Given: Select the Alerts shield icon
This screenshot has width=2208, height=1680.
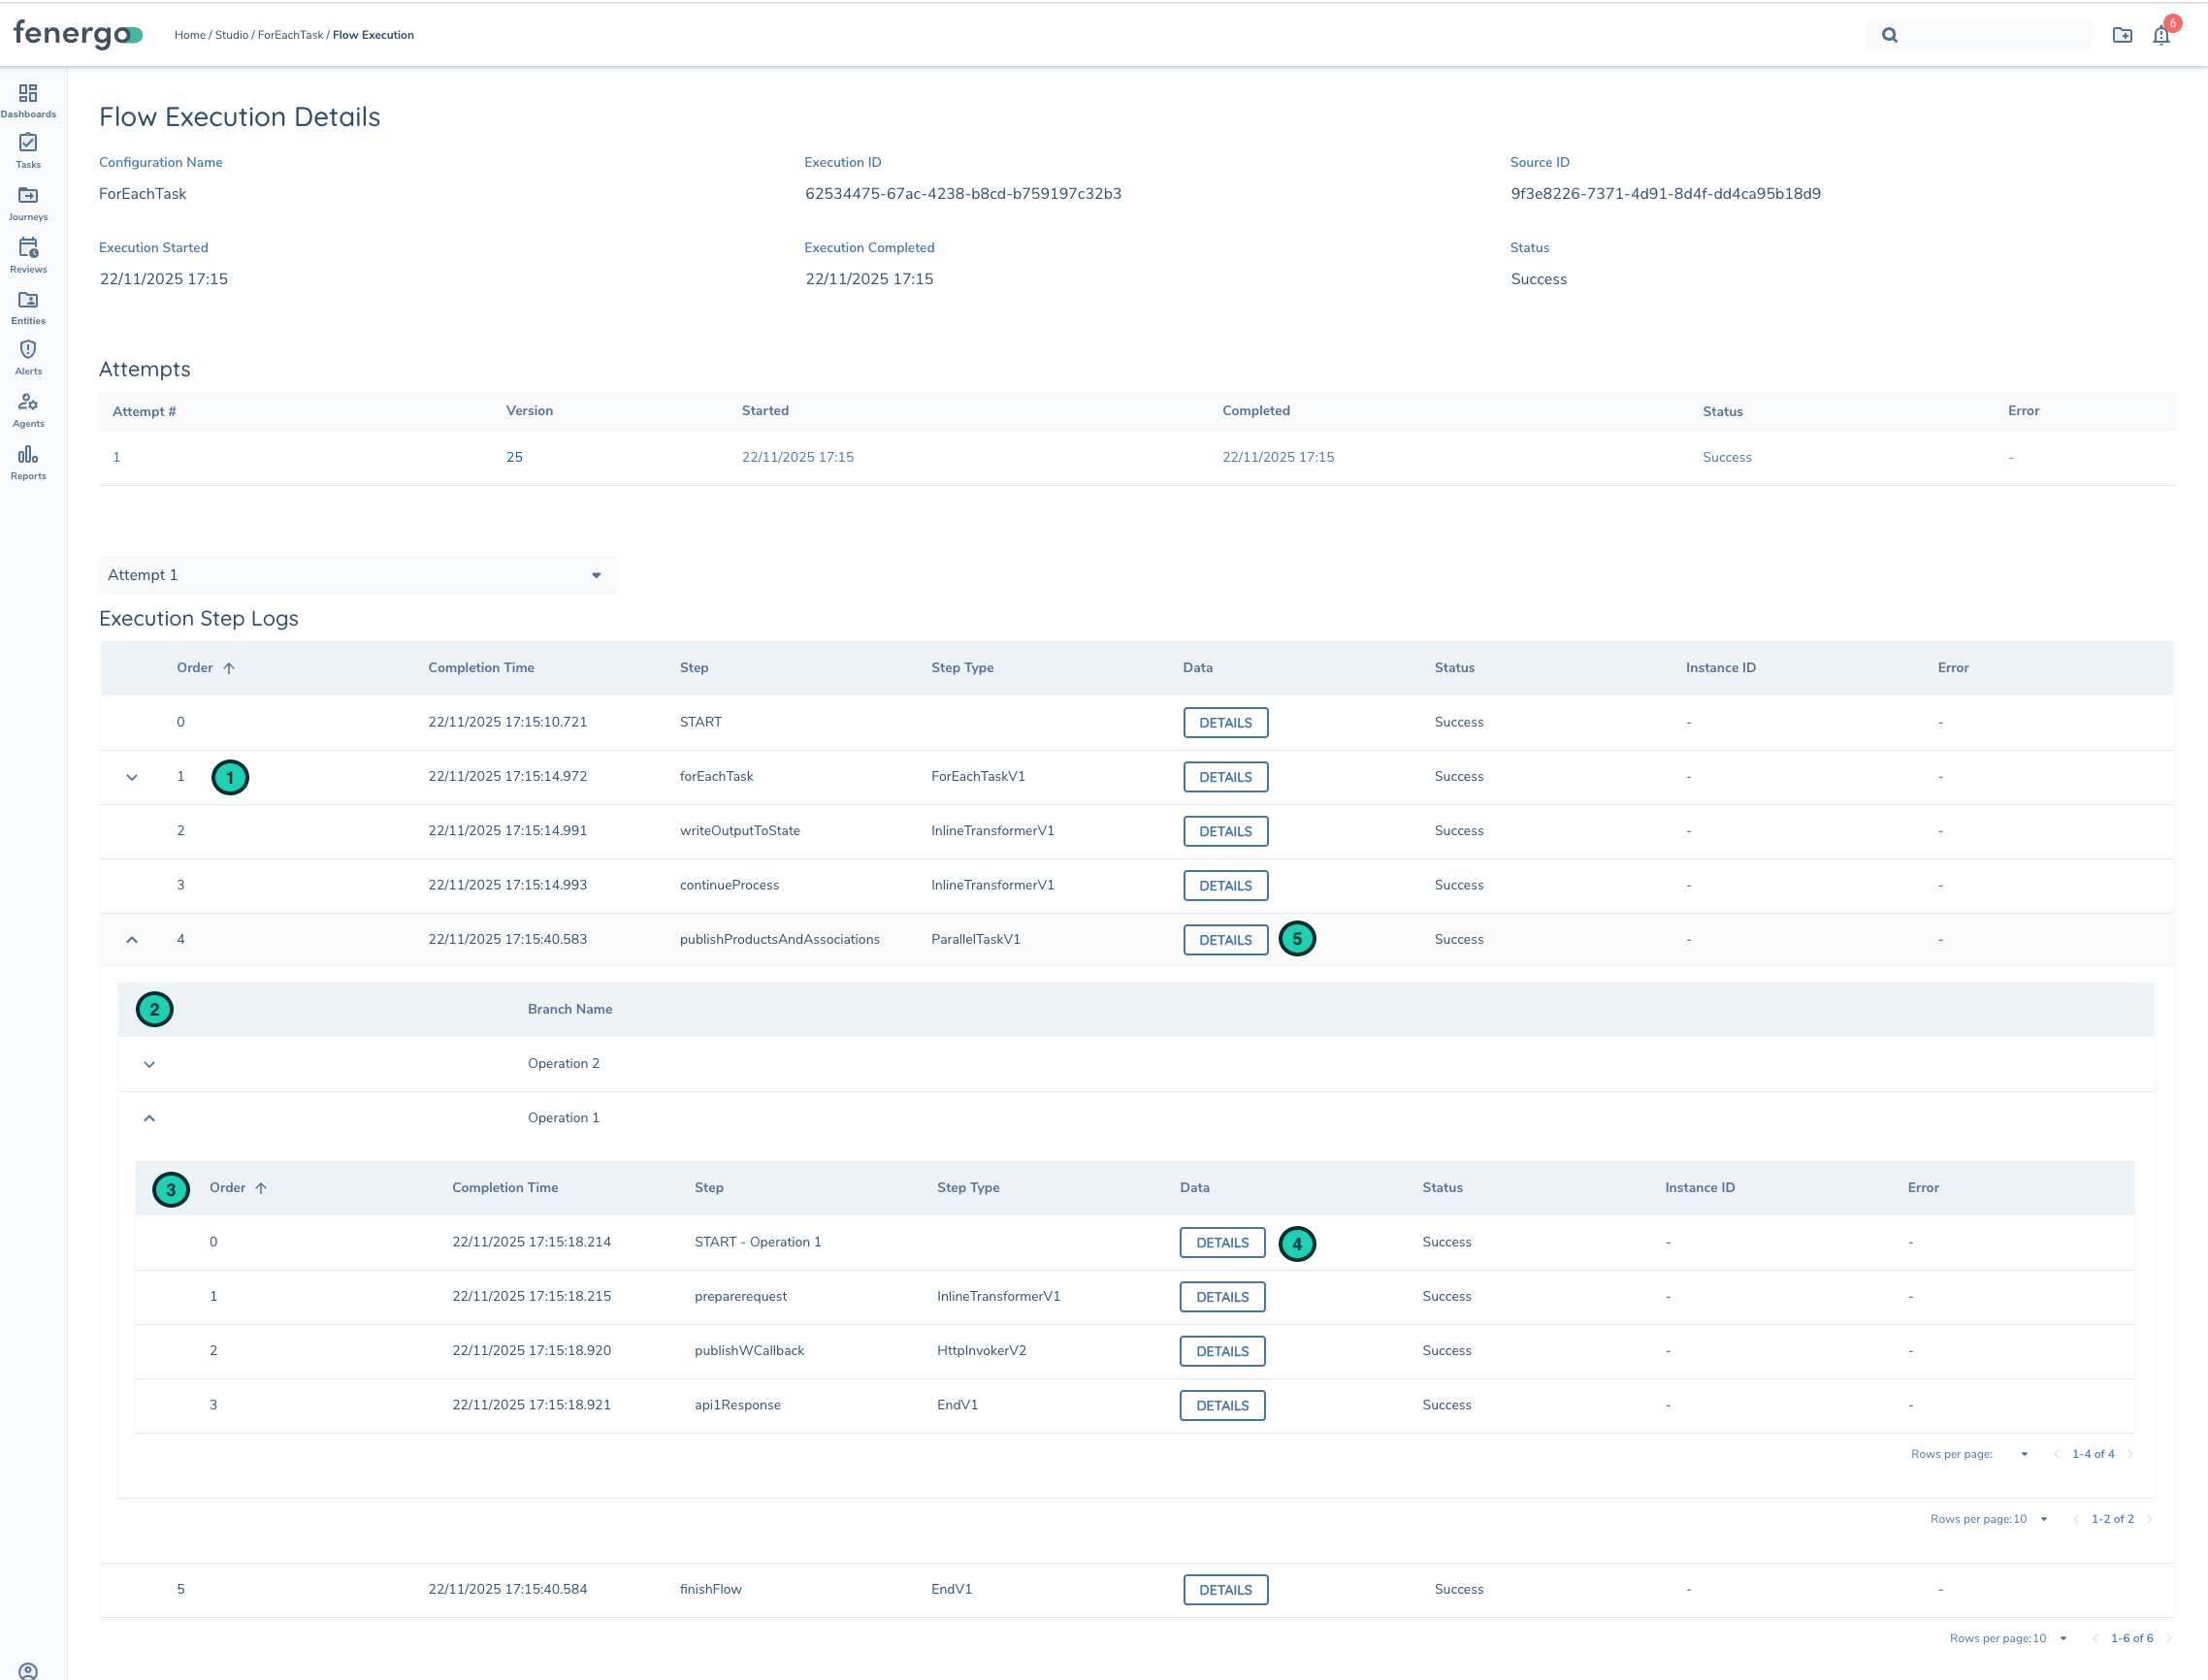Looking at the screenshot, I should (28, 356).
